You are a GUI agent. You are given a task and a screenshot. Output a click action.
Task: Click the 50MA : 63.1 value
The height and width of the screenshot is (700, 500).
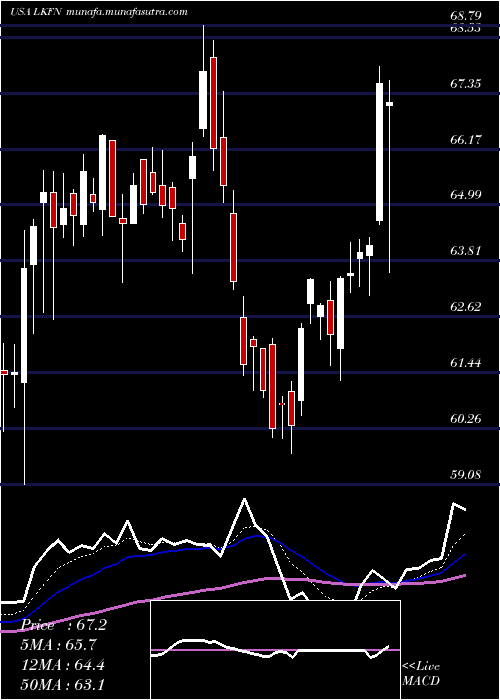point(62,685)
